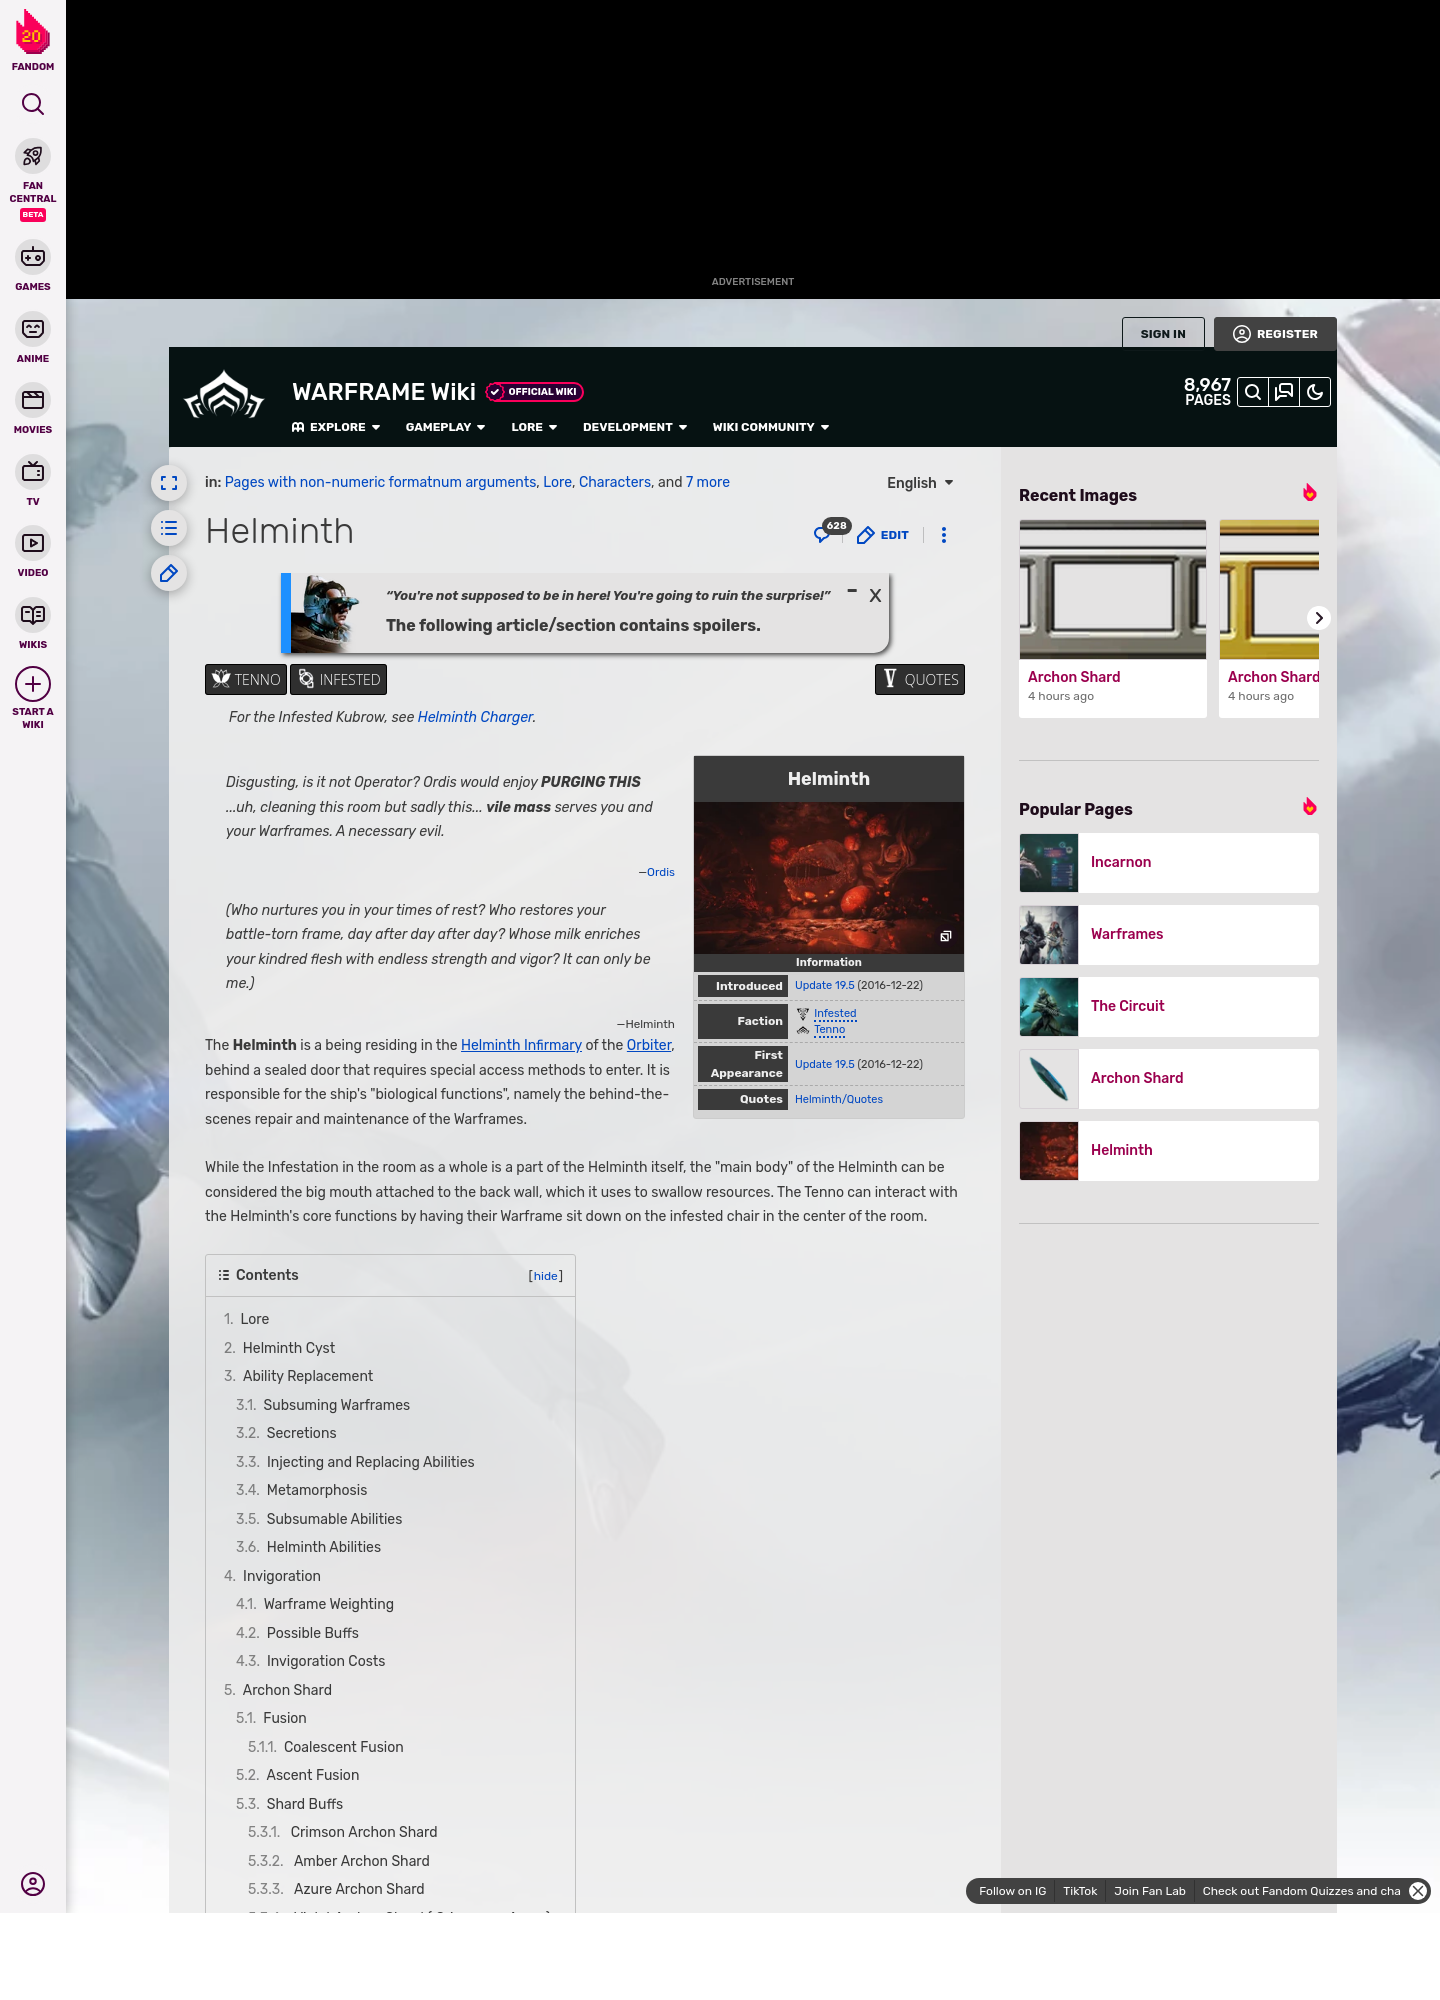Switch theme with the moon toggle
This screenshot has width=1440, height=2000.
pos(1315,392)
